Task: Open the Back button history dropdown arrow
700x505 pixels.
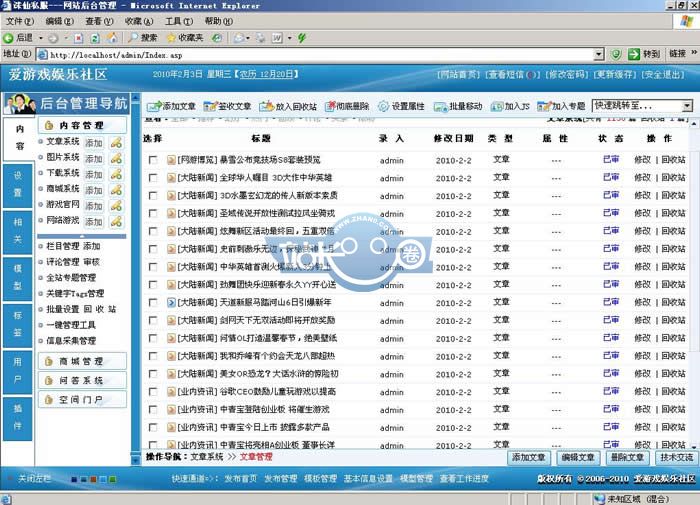Action: [x=40, y=38]
